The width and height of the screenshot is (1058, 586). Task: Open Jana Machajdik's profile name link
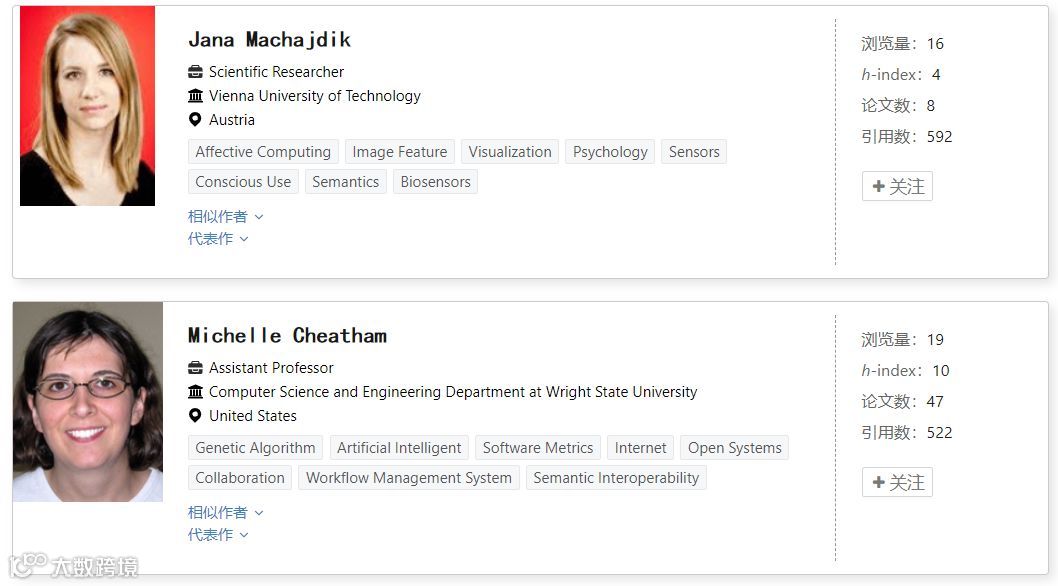(269, 40)
